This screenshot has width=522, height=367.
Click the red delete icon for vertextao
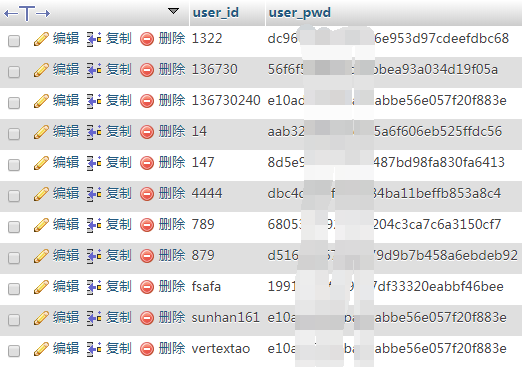click(147, 349)
